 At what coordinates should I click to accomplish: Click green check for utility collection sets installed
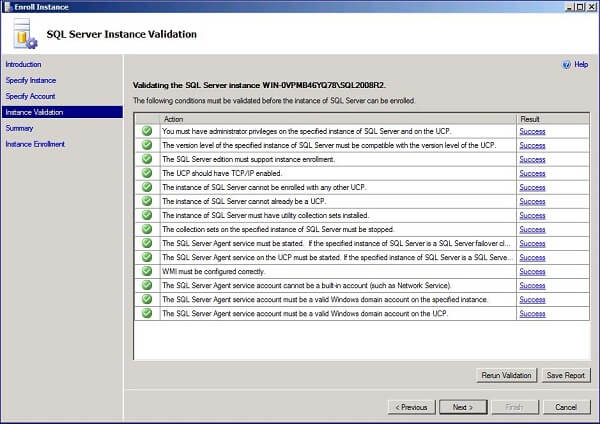point(147,215)
